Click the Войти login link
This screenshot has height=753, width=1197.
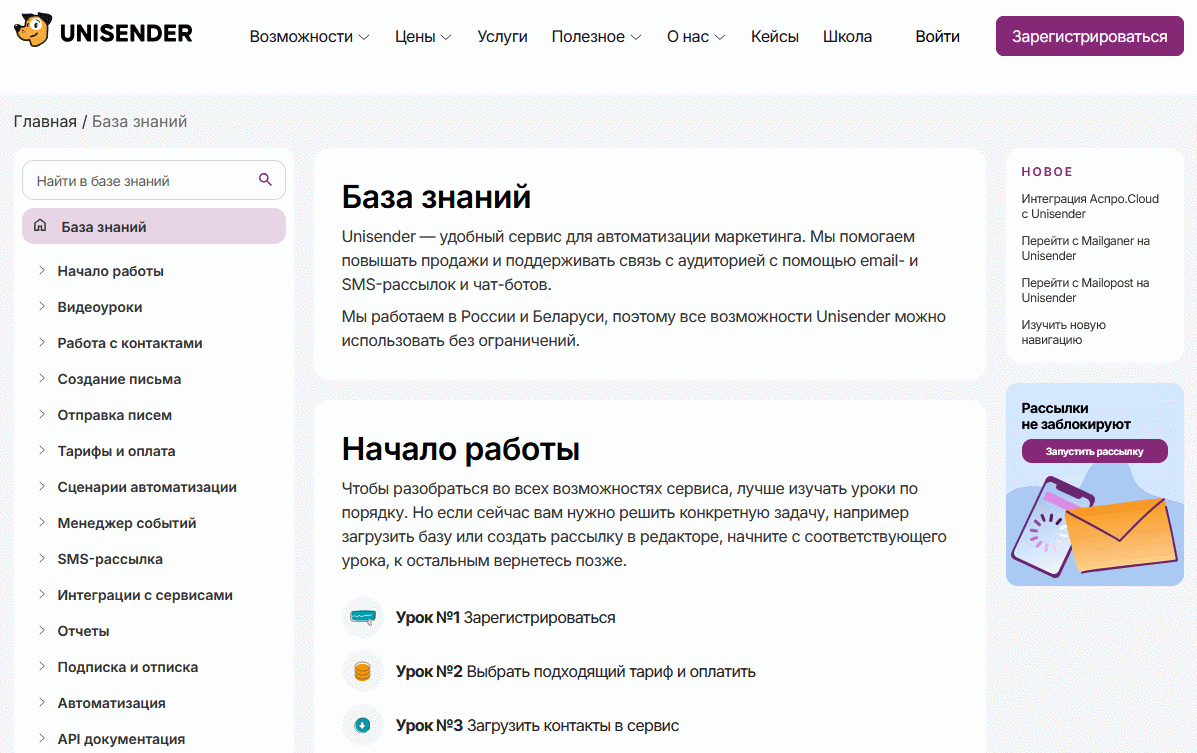[x=937, y=37]
